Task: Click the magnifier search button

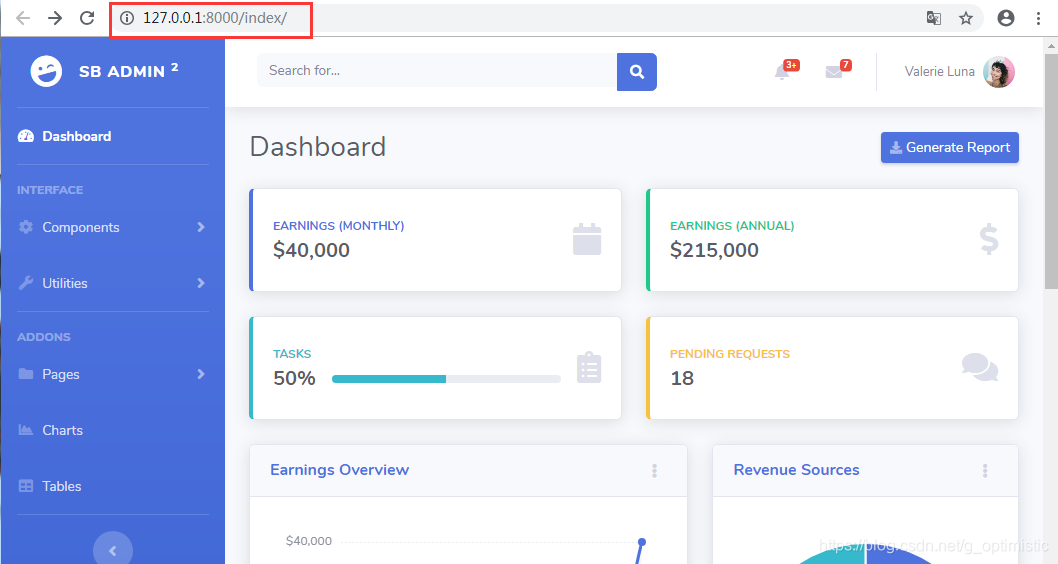Action: 636,72
